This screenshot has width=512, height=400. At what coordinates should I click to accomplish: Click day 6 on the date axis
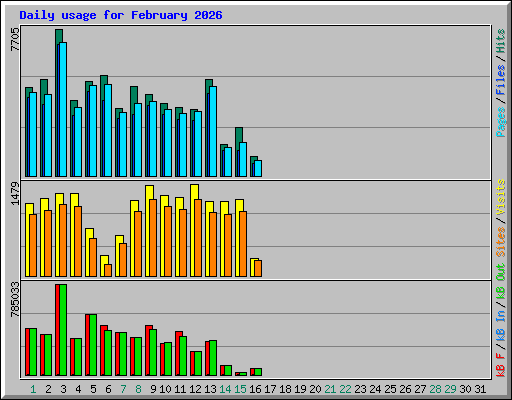coord(108,389)
